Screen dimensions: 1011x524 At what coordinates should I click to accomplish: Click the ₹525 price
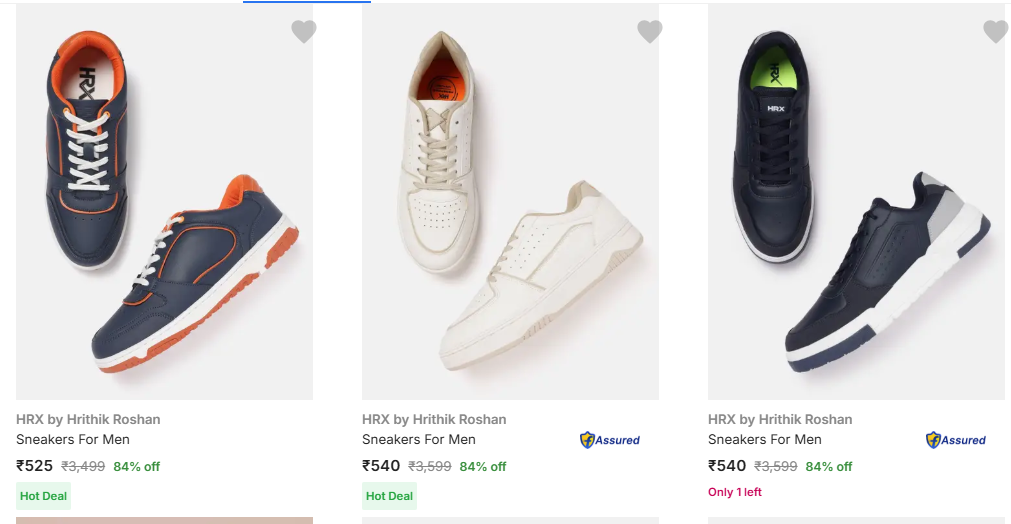[35, 466]
